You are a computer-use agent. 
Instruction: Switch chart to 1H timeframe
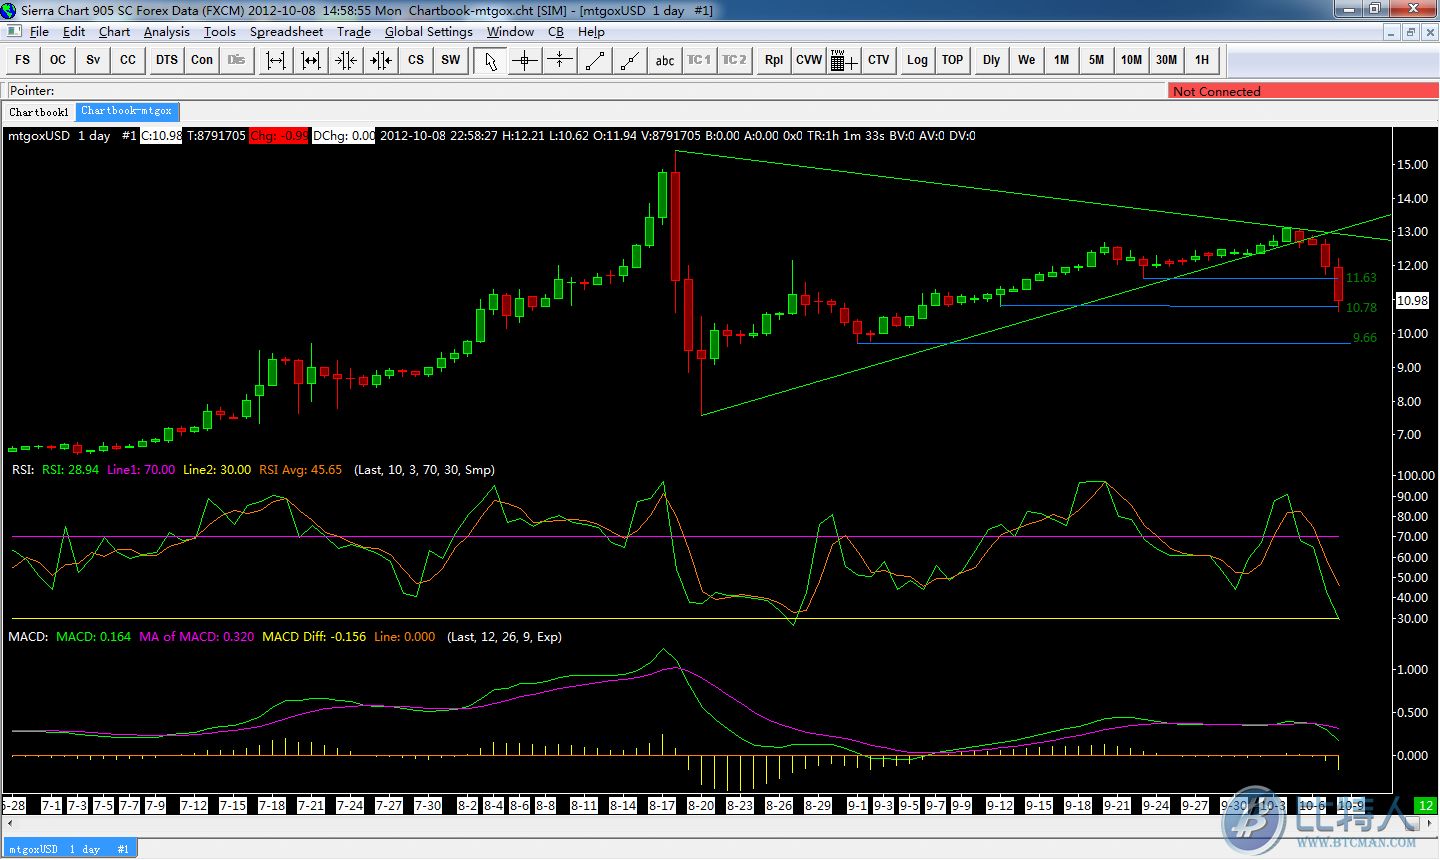[x=1202, y=60]
